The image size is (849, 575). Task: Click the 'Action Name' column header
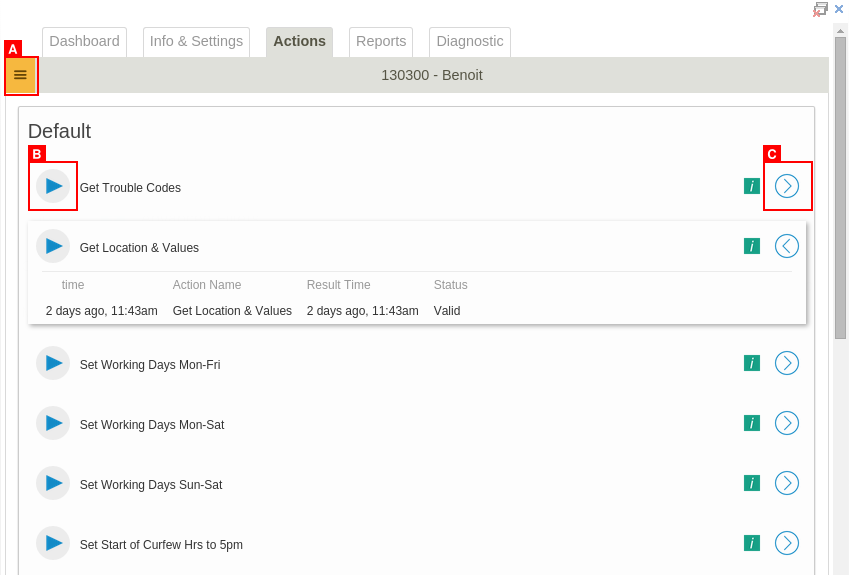point(207,285)
